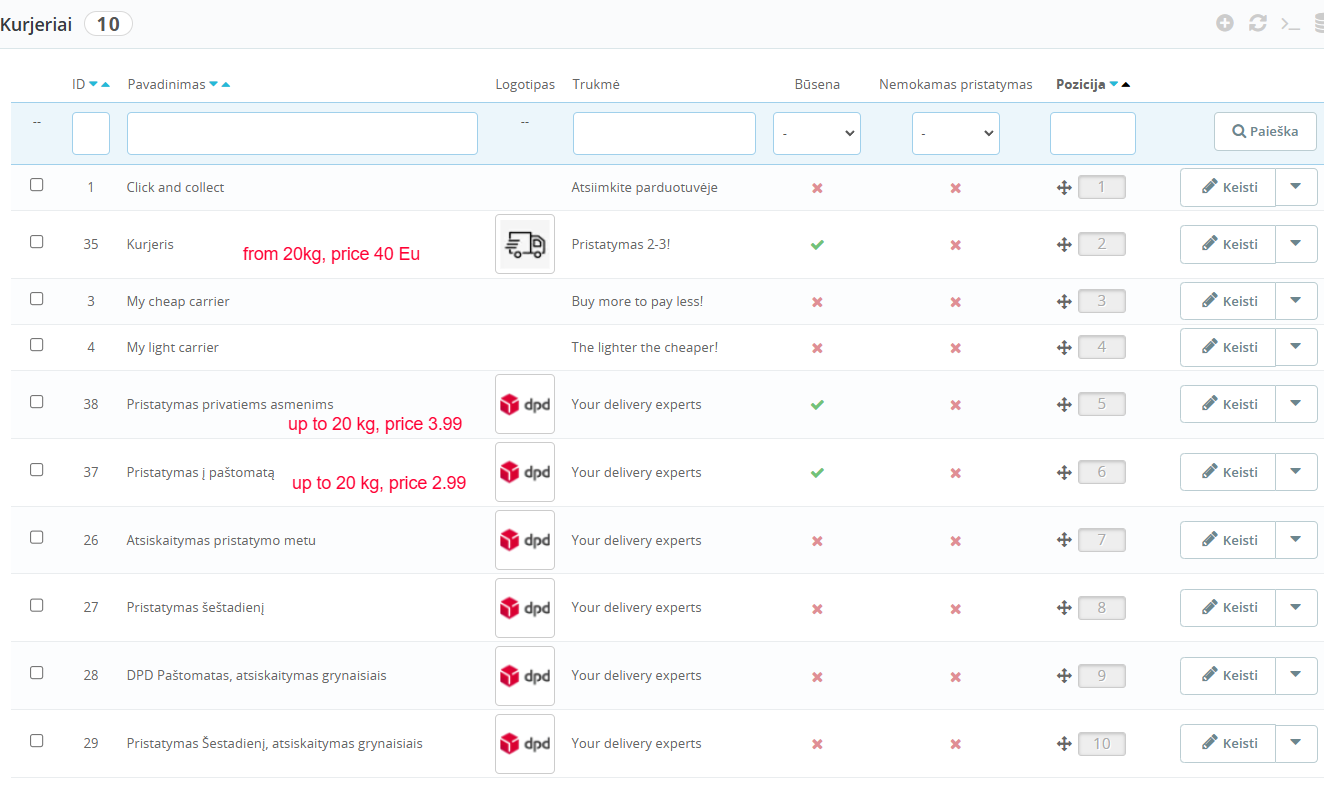Expand actions for Pristatymas privatiems asmenims
The height and width of the screenshot is (798, 1324).
coord(1297,404)
